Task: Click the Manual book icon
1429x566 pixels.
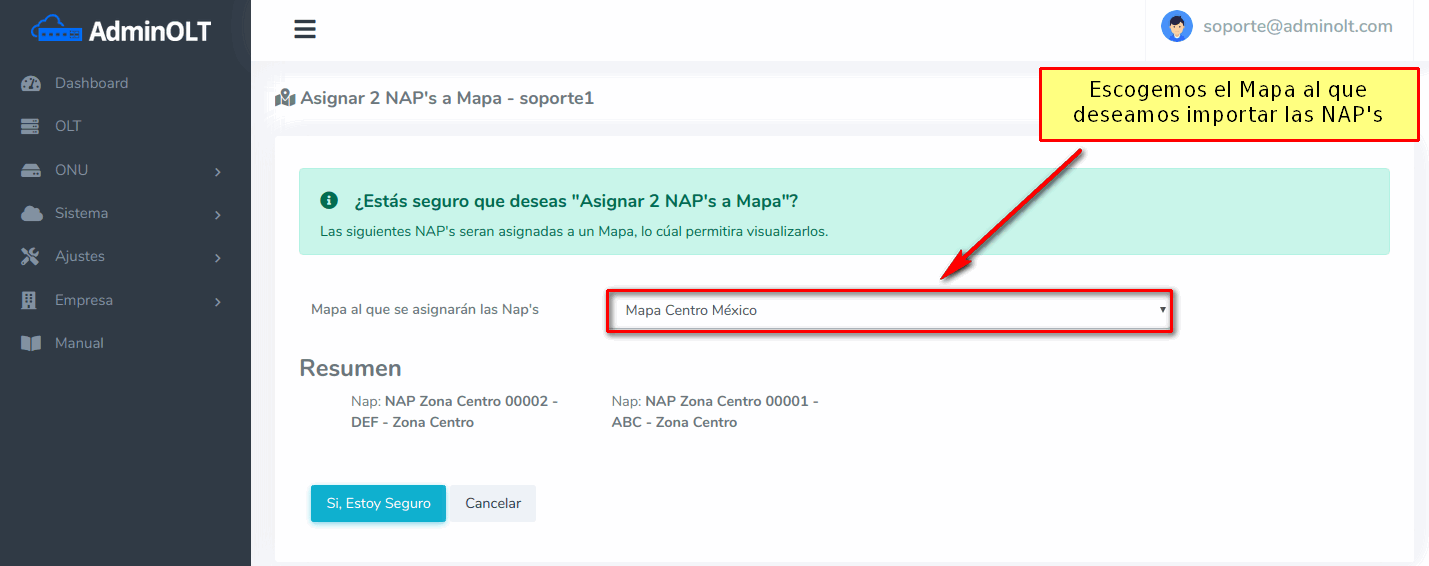Action: click(31, 344)
